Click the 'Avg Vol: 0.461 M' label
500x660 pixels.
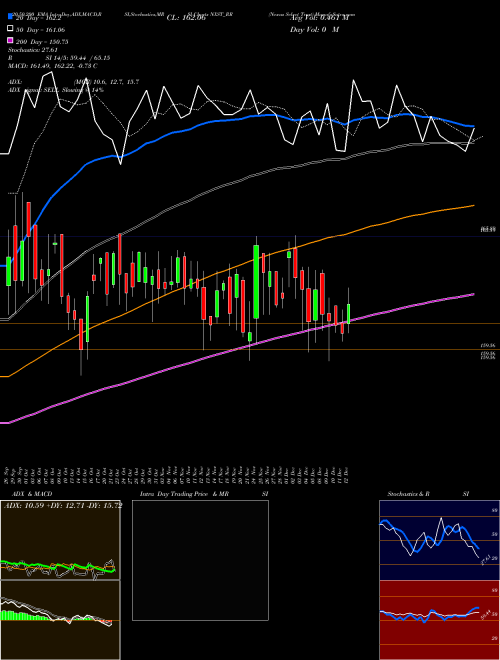click(319, 18)
